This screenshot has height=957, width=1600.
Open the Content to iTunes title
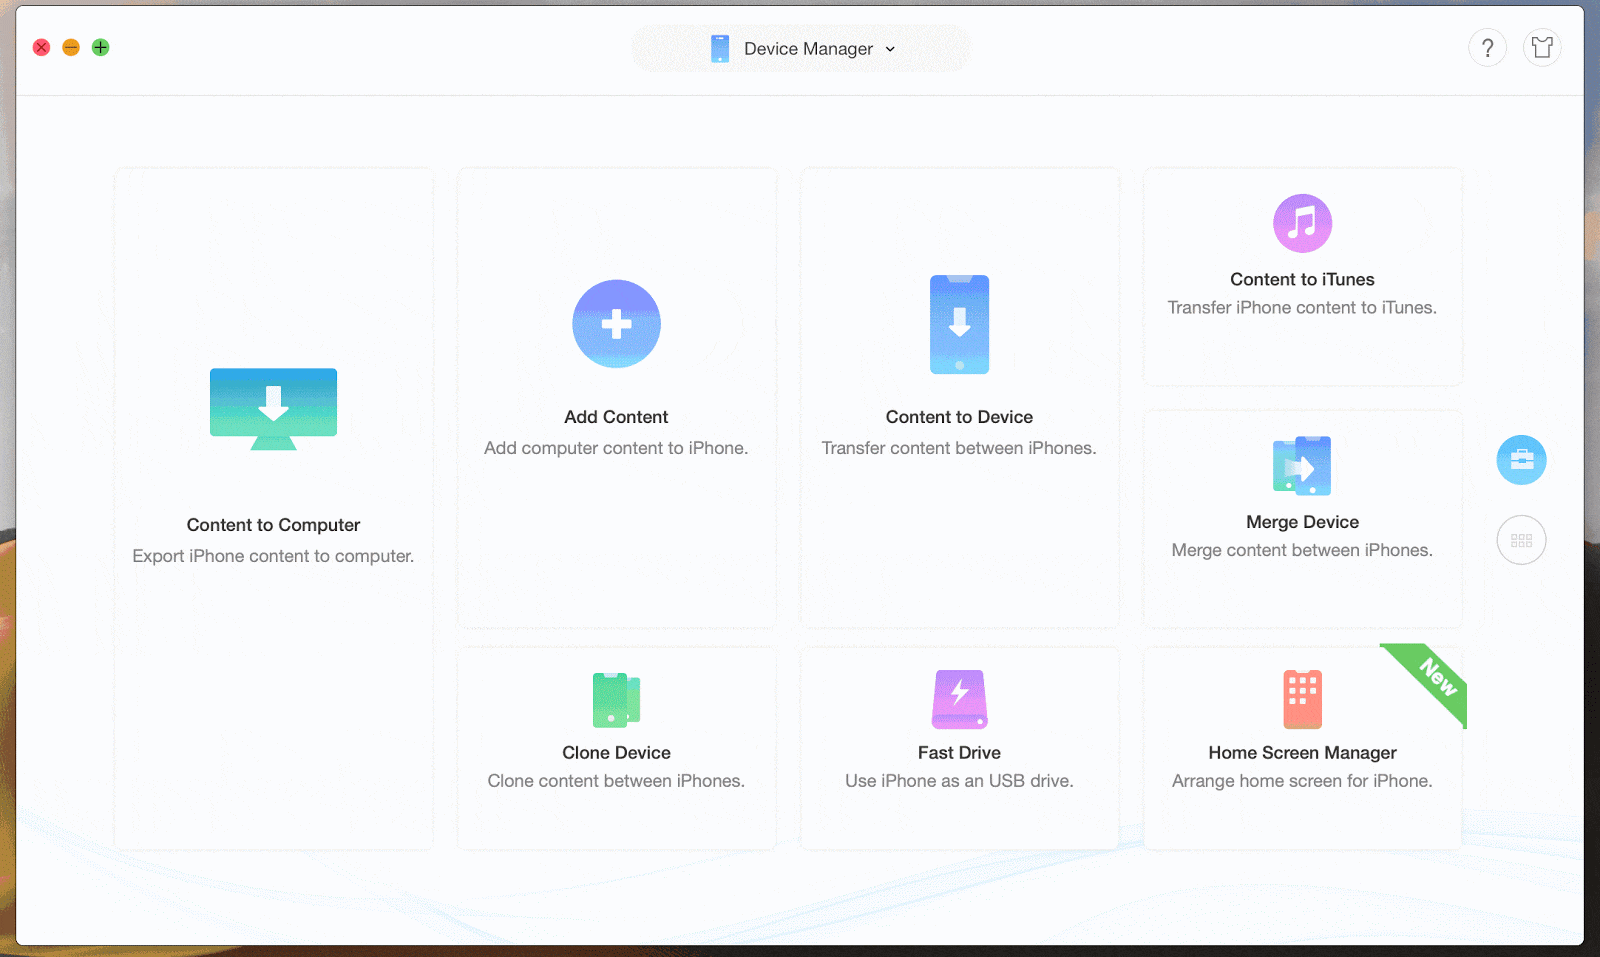click(x=1302, y=280)
